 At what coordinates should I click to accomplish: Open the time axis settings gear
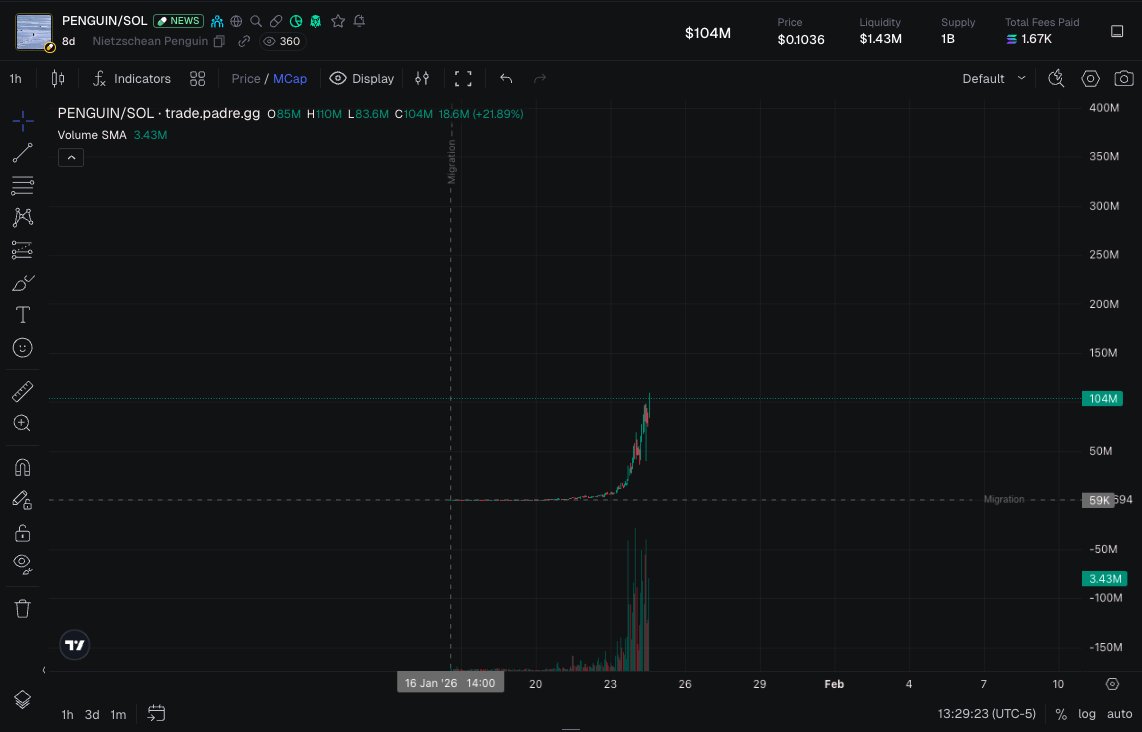pyautogui.click(x=1112, y=684)
